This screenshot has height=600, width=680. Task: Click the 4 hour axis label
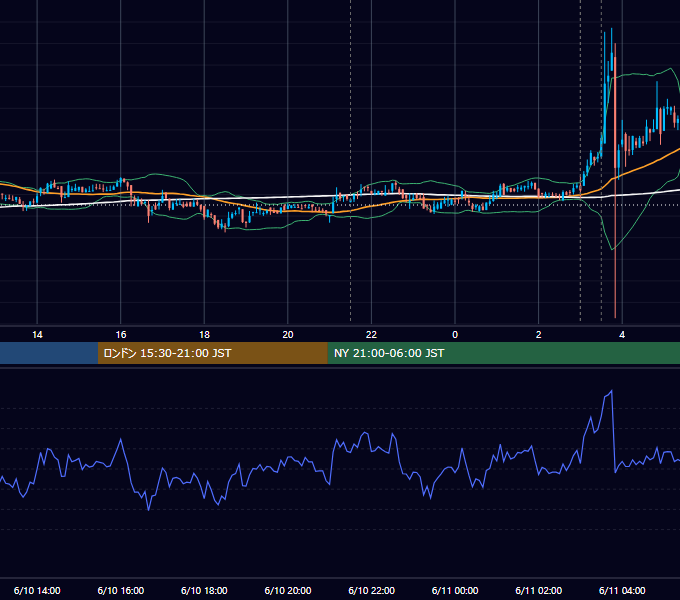[622, 335]
